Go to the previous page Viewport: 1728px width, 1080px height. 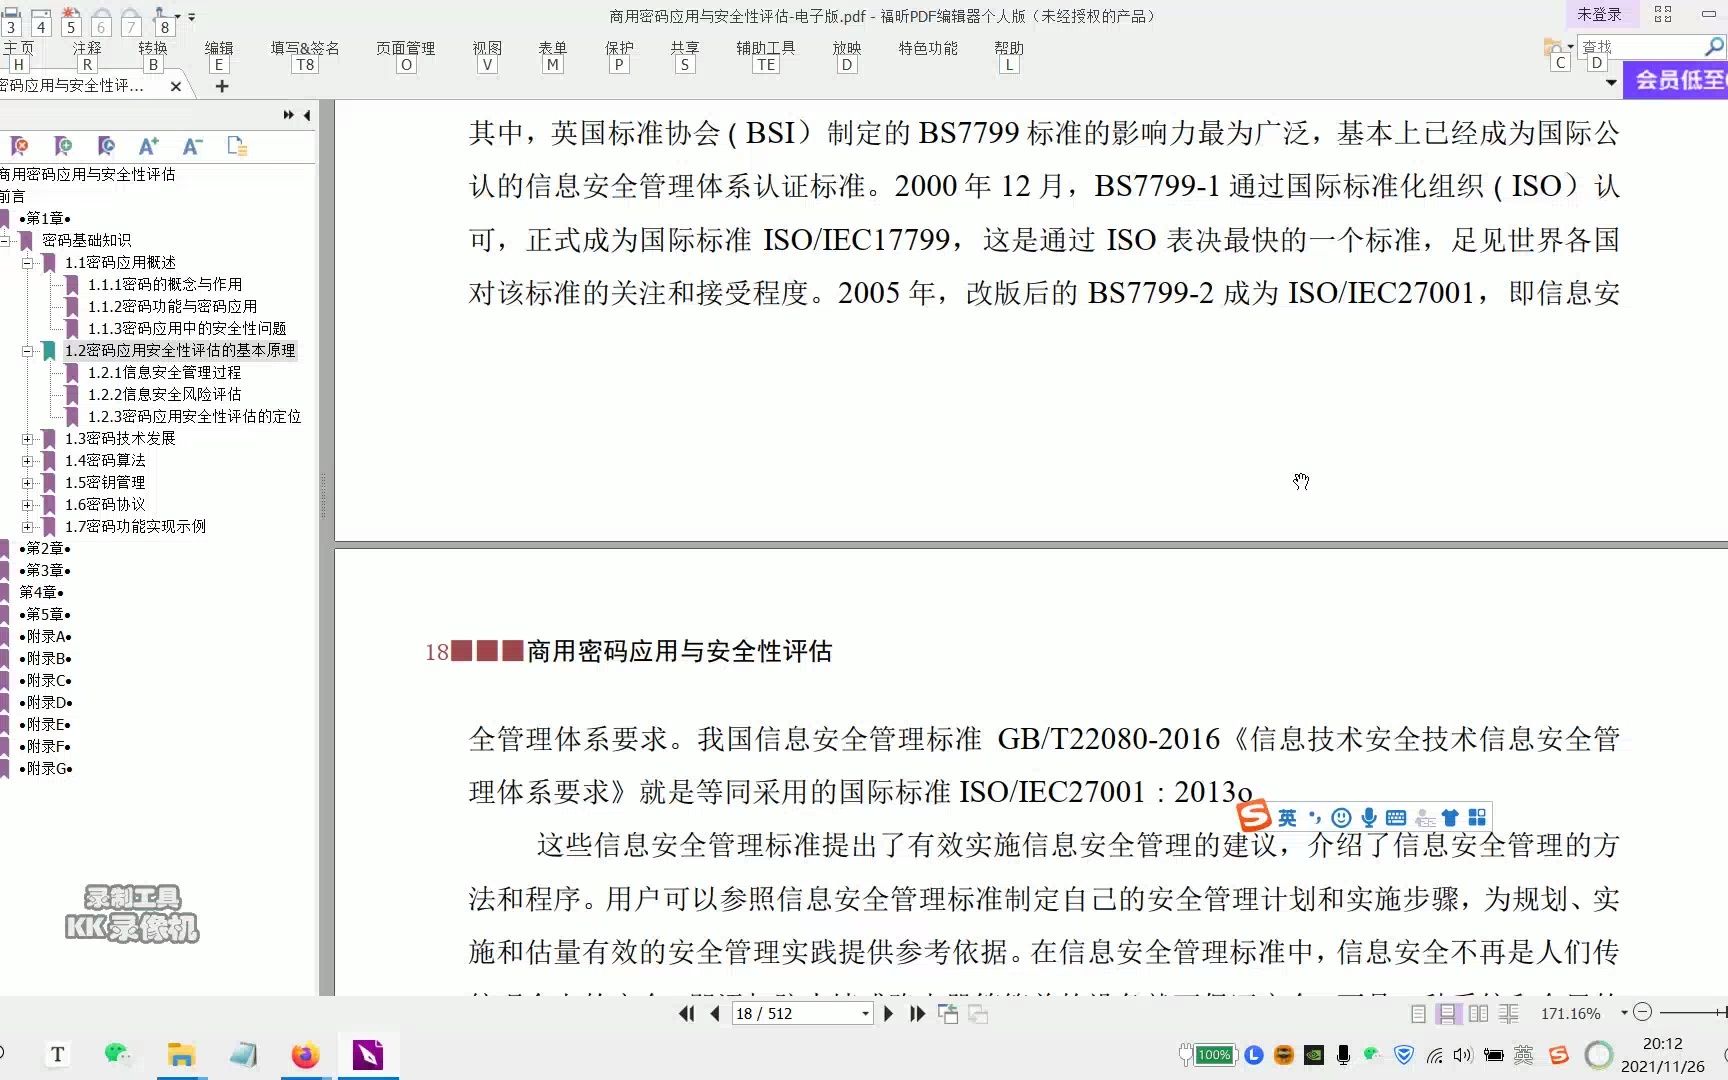(715, 1014)
